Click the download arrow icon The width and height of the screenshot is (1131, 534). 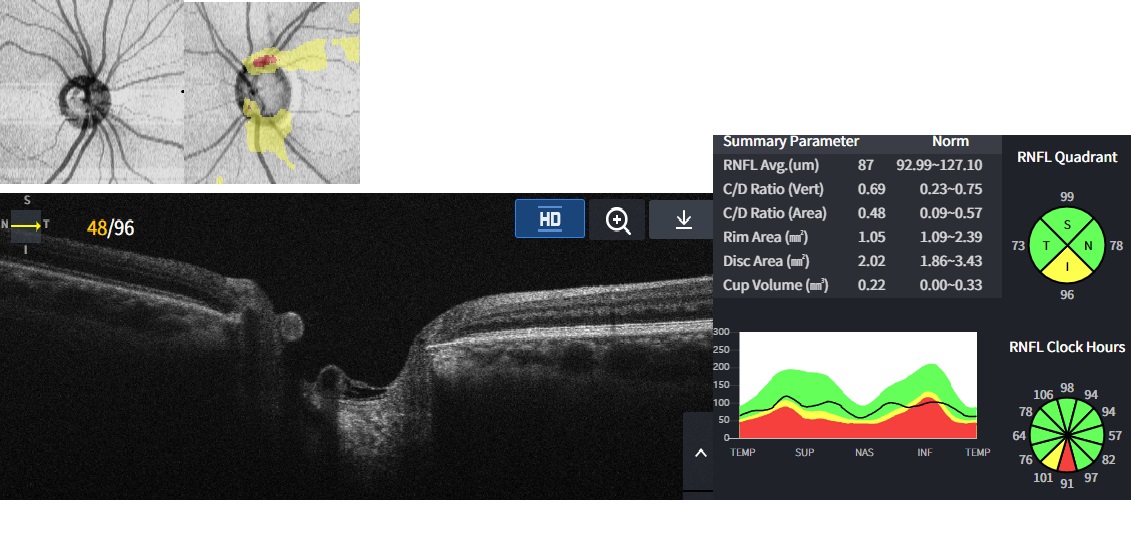[682, 219]
